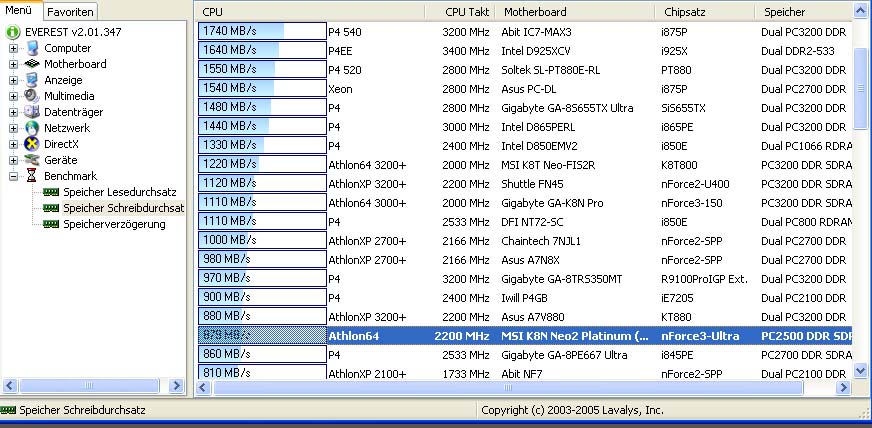This screenshot has width=872, height=428.
Task: Click down arrow of results vertical scrollbar
Action: [x=860, y=371]
